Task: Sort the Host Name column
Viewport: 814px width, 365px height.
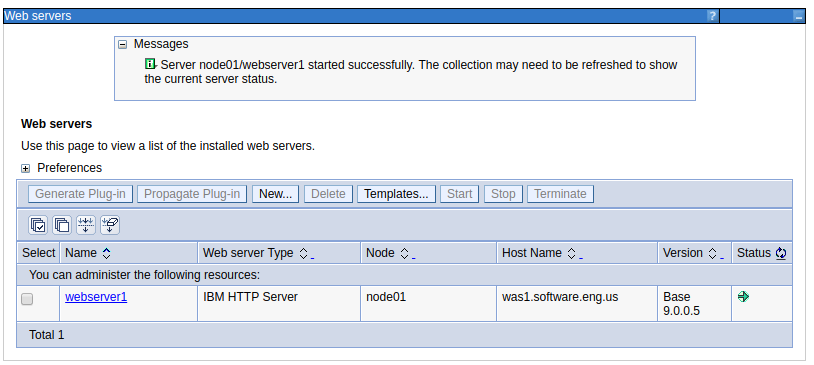Action: [x=572, y=253]
